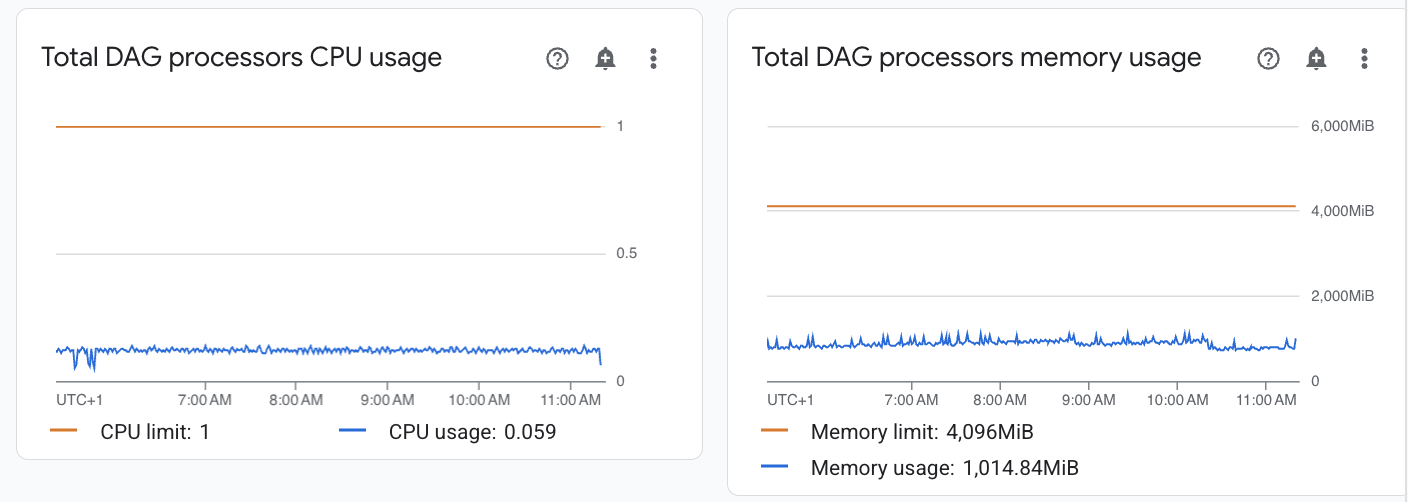Select 9:00 AM marker on CPU chart
Screen dimensions: 1408x502
387,400
